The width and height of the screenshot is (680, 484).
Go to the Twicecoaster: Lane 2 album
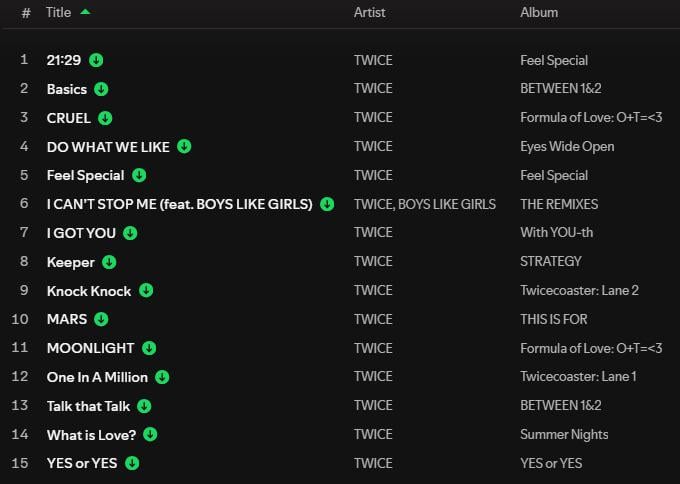tap(579, 291)
